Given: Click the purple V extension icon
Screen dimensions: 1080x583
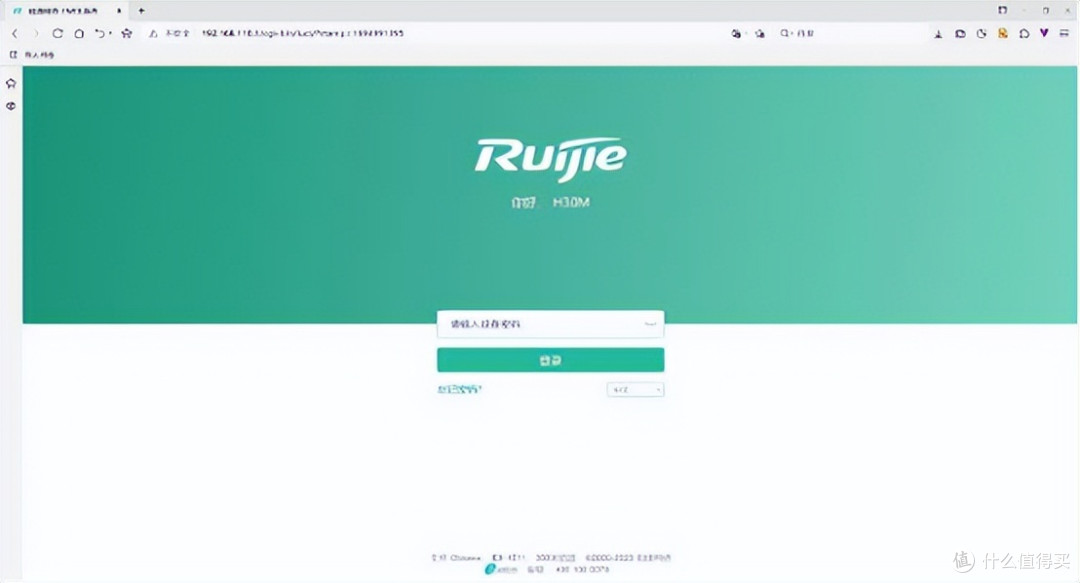Looking at the screenshot, I should point(1044,32).
